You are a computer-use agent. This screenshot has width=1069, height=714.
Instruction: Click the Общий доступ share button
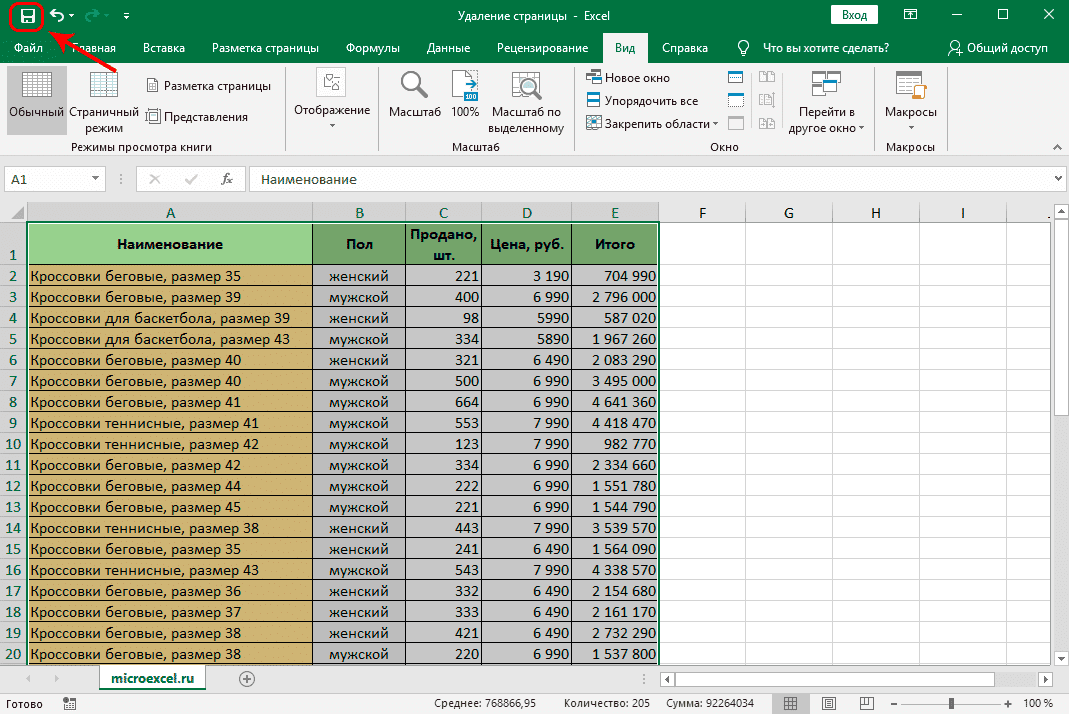coord(998,48)
